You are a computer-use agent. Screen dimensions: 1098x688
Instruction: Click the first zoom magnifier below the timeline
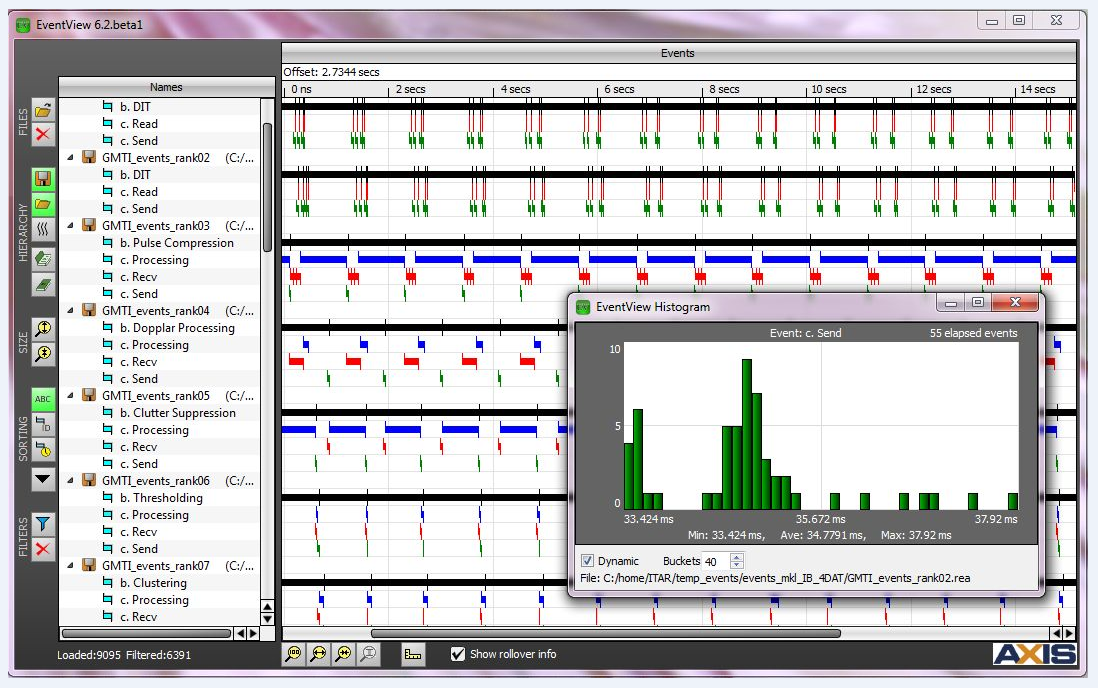point(293,654)
